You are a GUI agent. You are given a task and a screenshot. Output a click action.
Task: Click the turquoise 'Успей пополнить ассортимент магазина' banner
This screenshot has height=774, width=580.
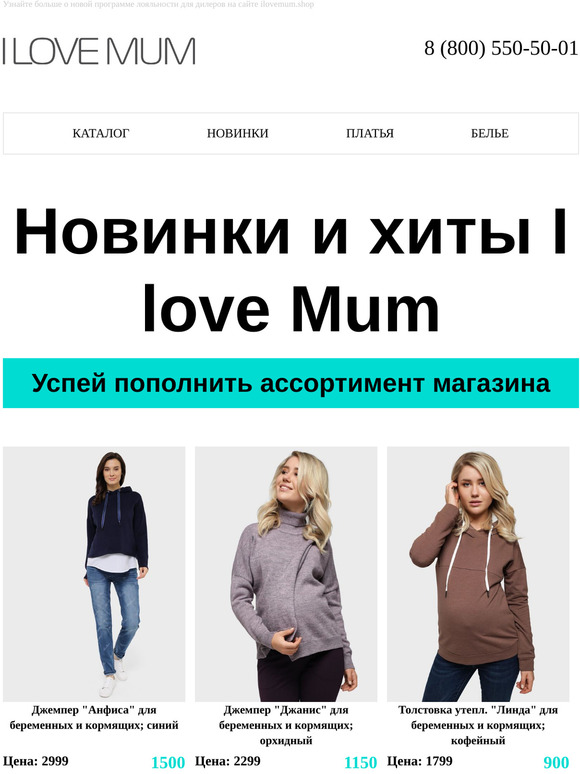coord(291,383)
